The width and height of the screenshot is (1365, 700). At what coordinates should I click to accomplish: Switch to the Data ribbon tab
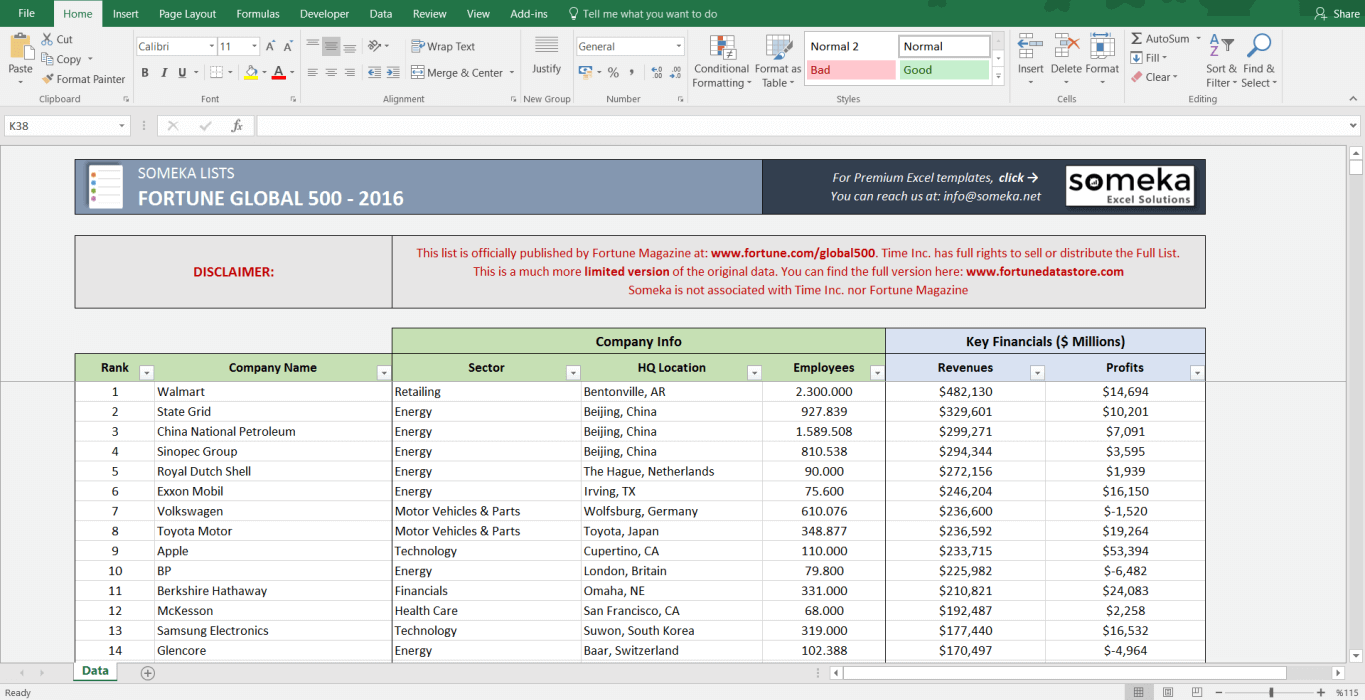tap(380, 14)
